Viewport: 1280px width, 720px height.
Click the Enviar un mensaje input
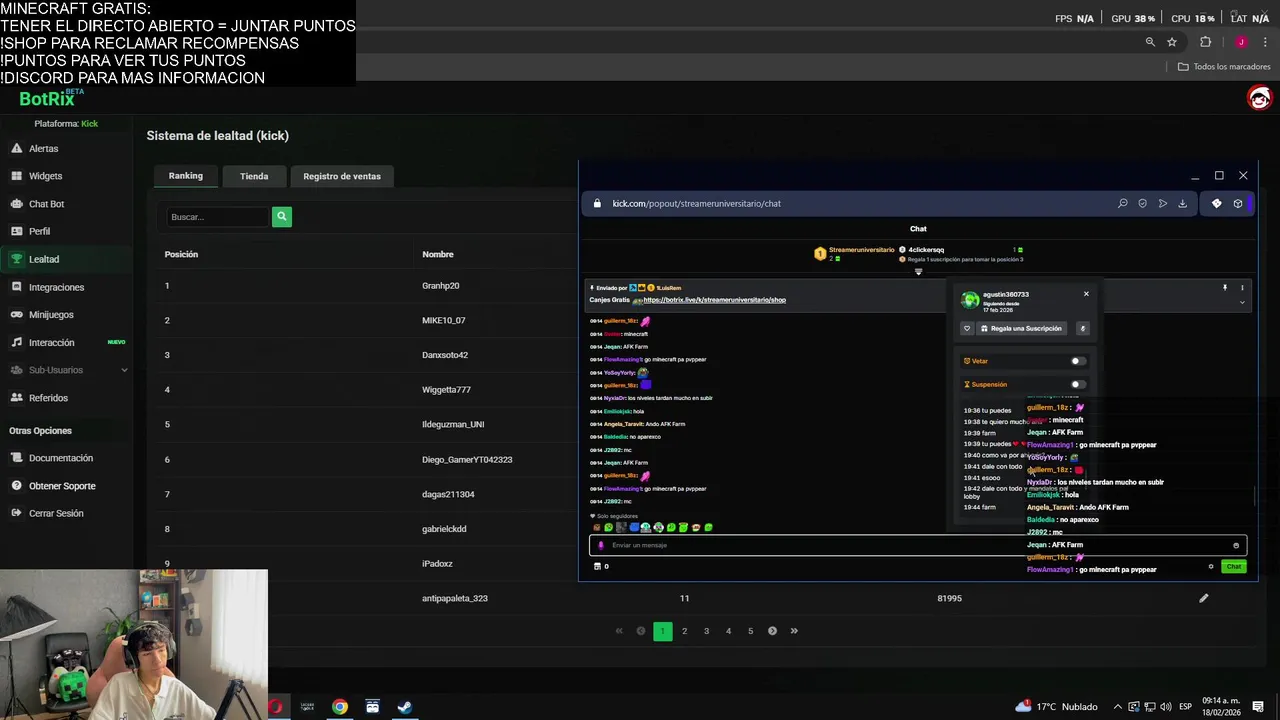917,545
